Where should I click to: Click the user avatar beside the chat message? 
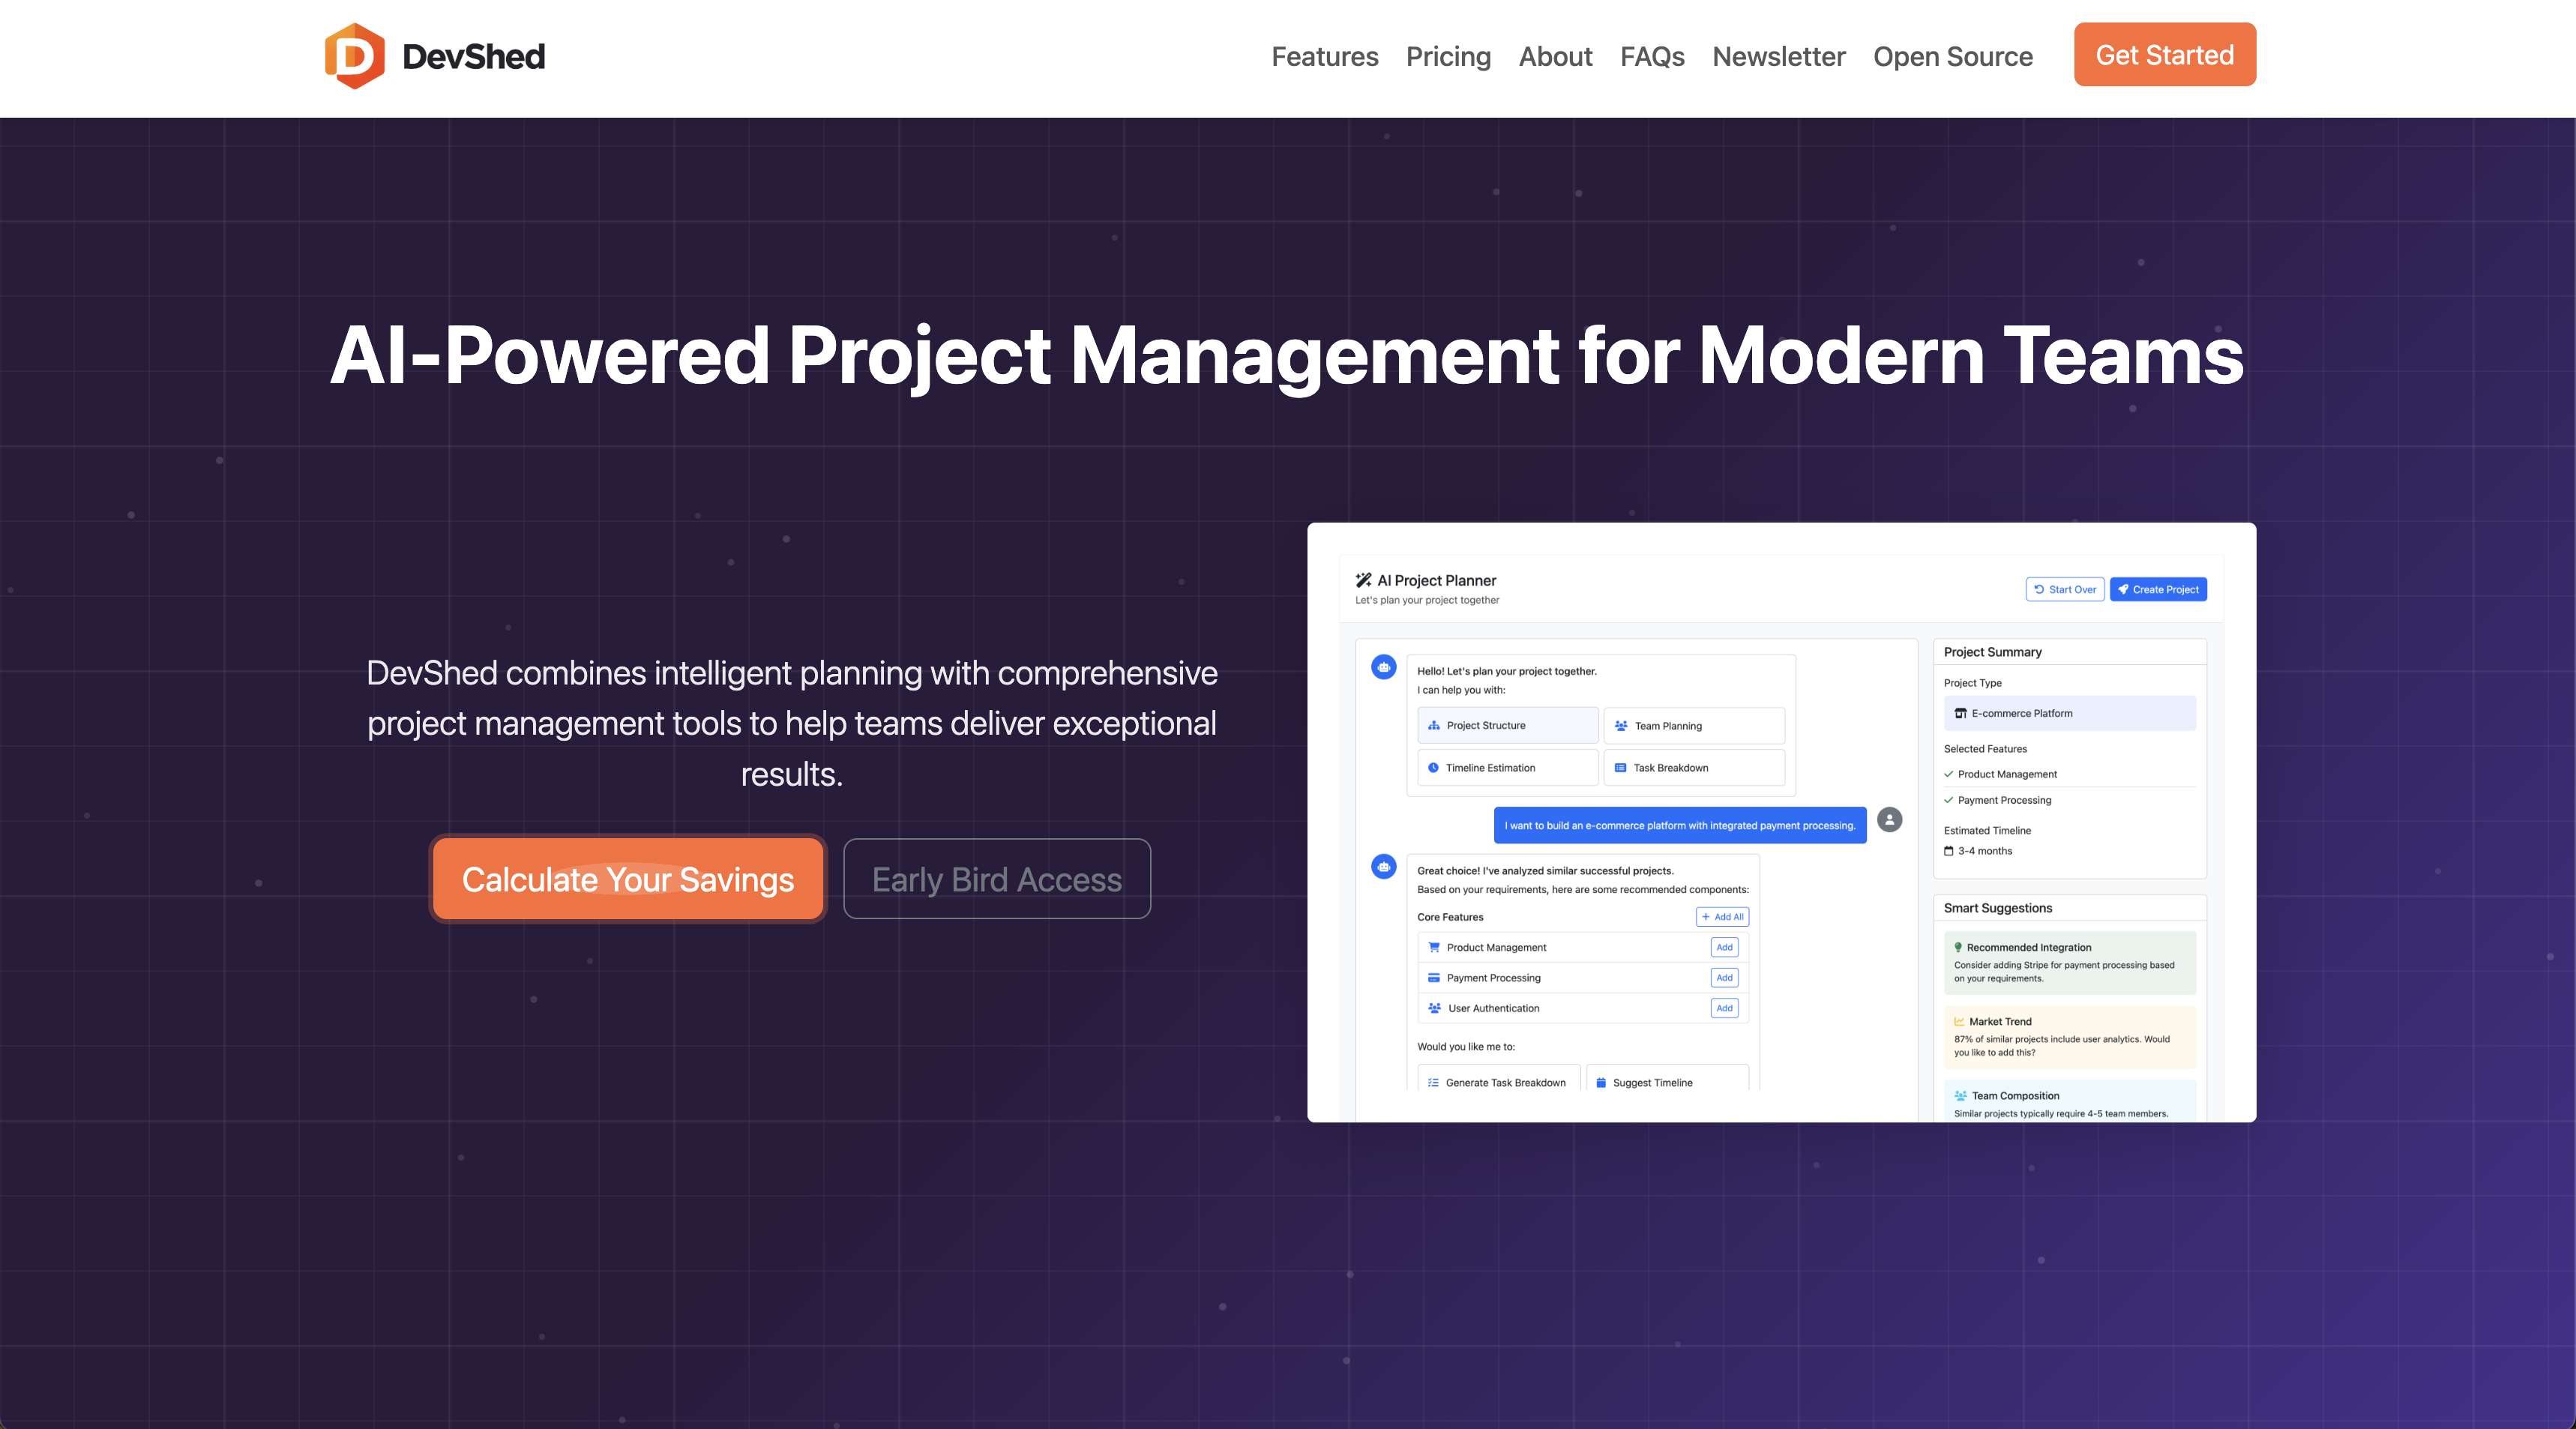coord(1889,820)
